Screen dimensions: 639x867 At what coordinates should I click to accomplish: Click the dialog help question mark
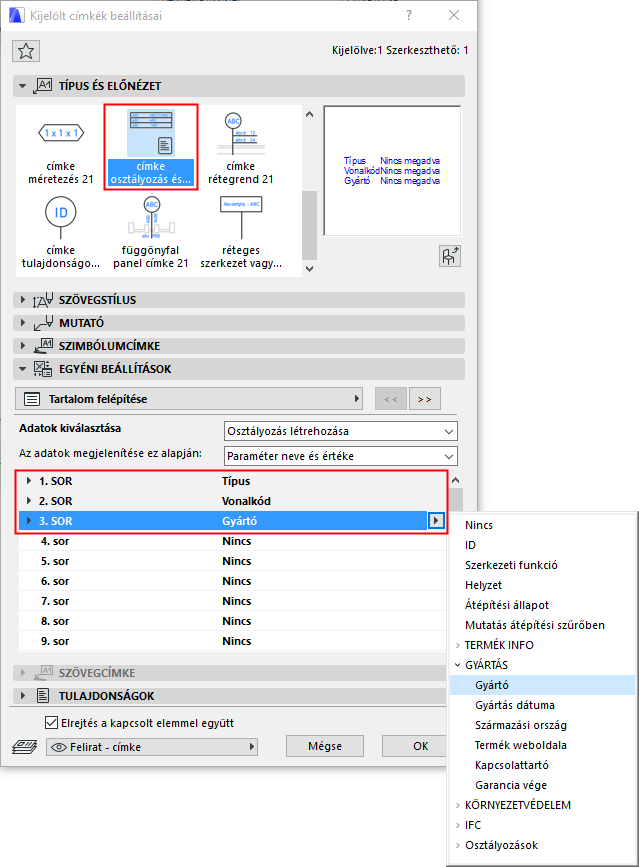[409, 15]
